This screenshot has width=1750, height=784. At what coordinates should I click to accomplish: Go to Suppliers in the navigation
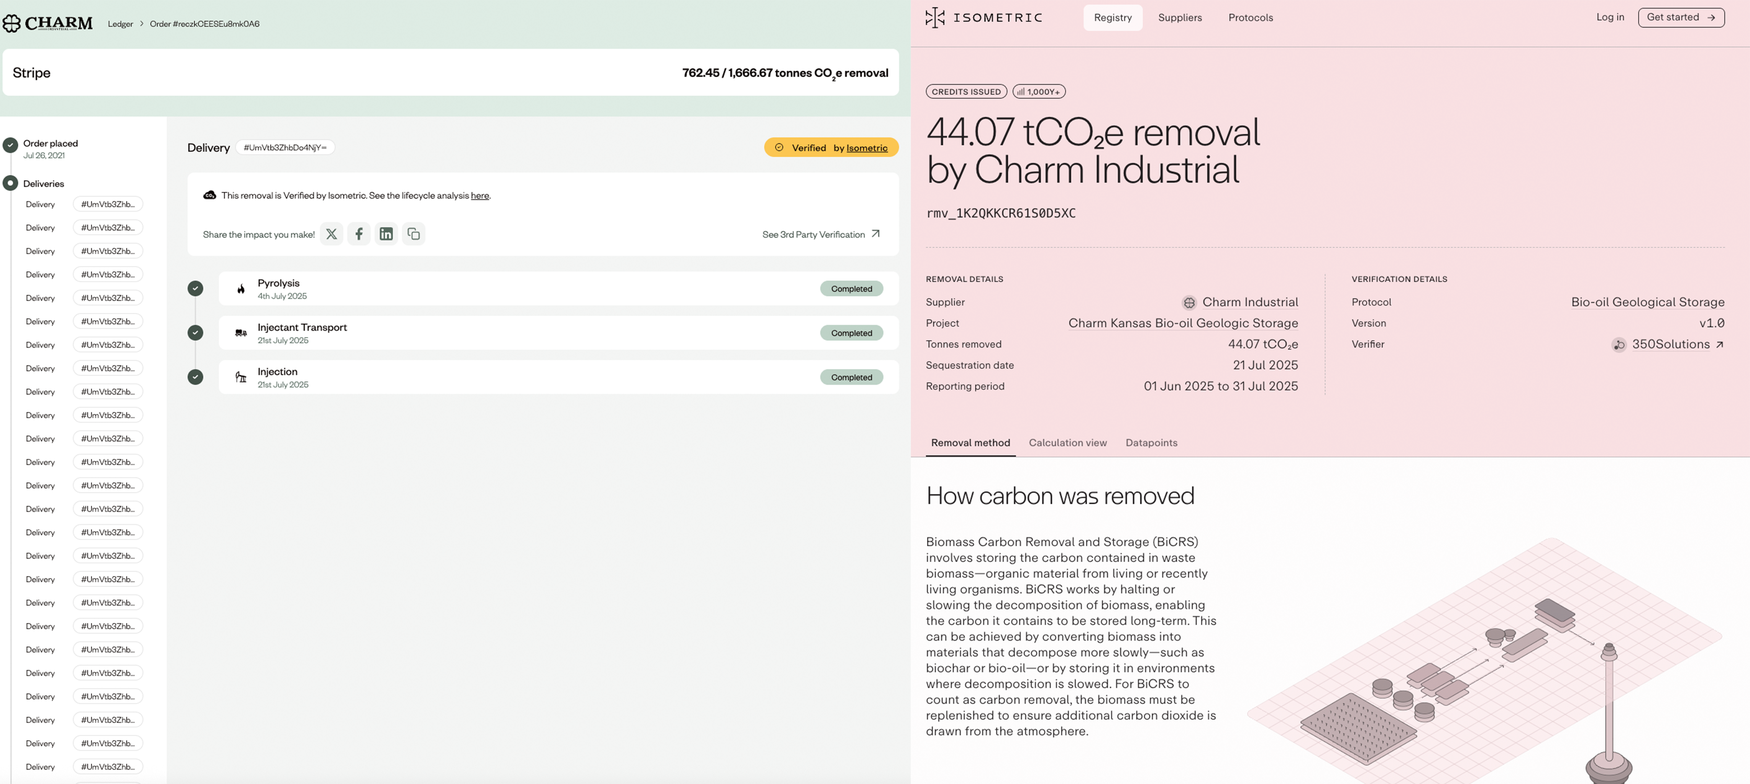(1179, 18)
